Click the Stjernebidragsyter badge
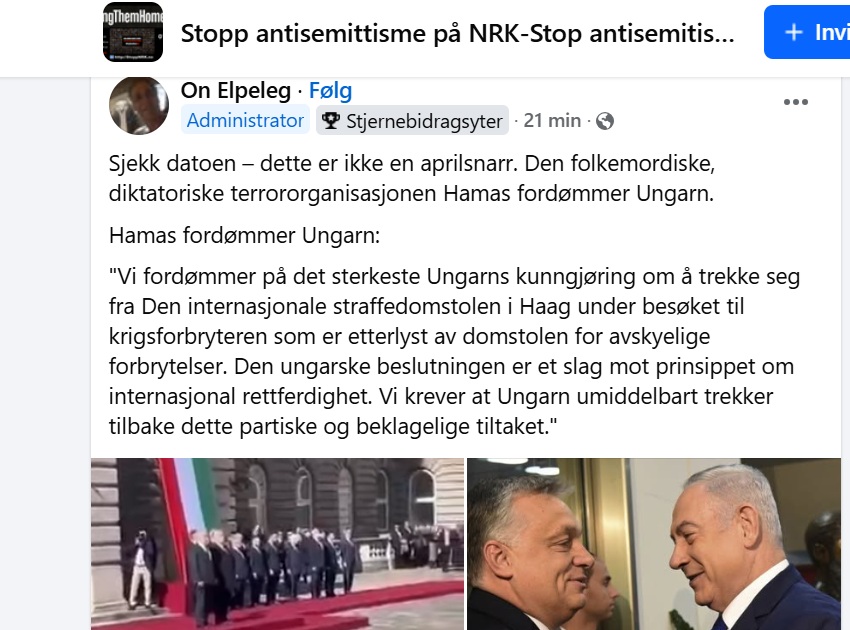 (x=413, y=120)
